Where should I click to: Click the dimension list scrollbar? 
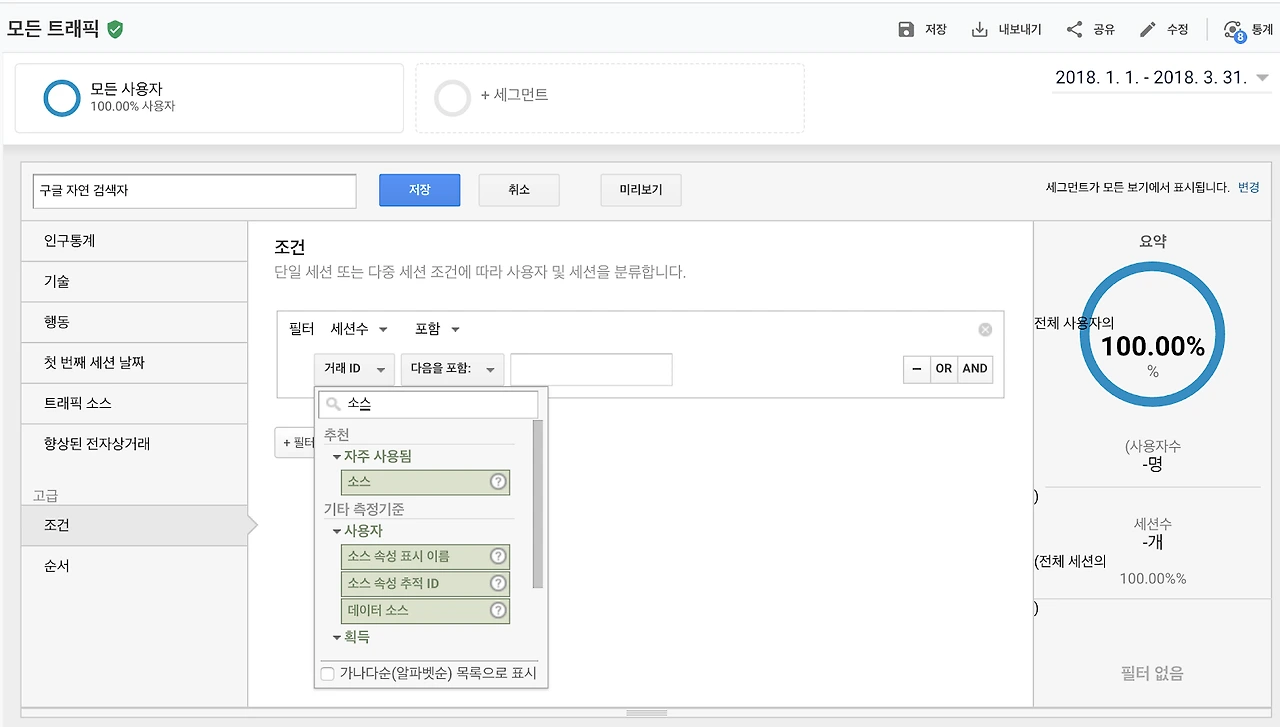538,504
